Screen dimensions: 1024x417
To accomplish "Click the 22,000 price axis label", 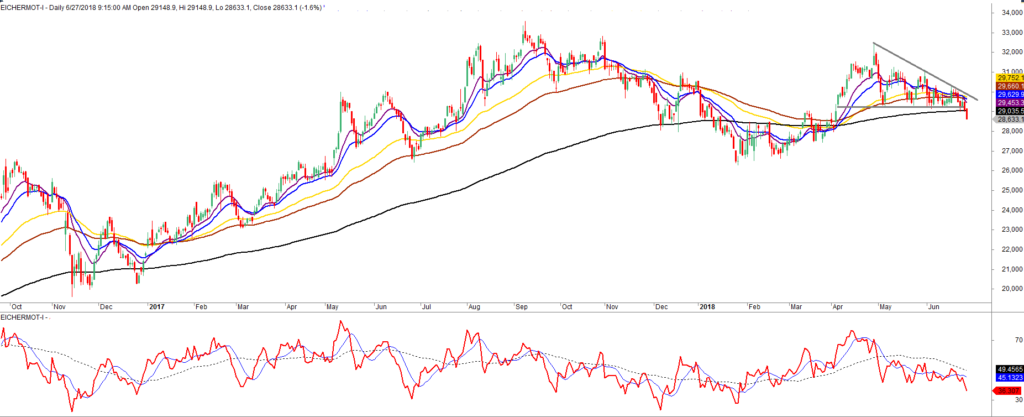I will pos(1010,249).
